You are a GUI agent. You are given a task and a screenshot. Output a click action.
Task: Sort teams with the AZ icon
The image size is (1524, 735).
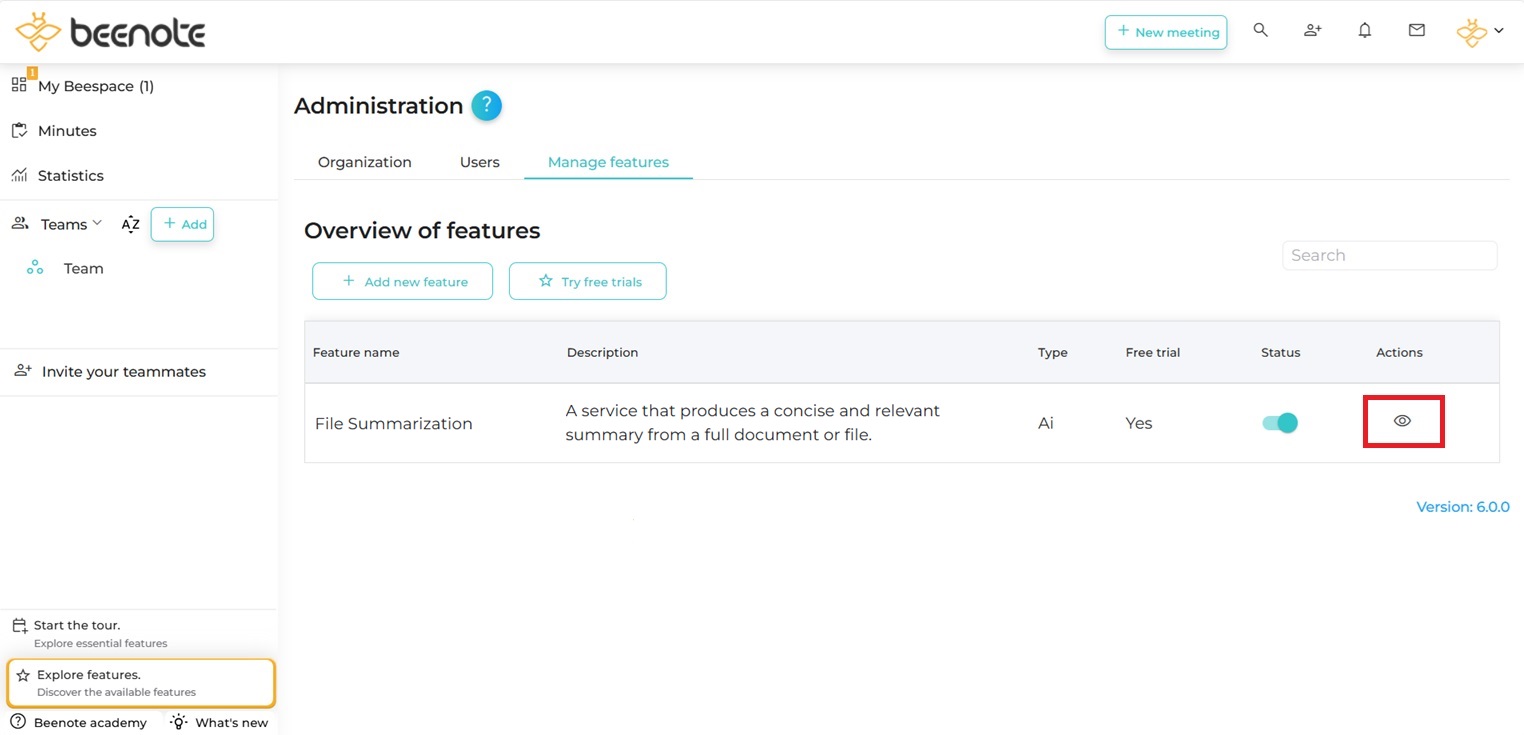tap(130, 225)
